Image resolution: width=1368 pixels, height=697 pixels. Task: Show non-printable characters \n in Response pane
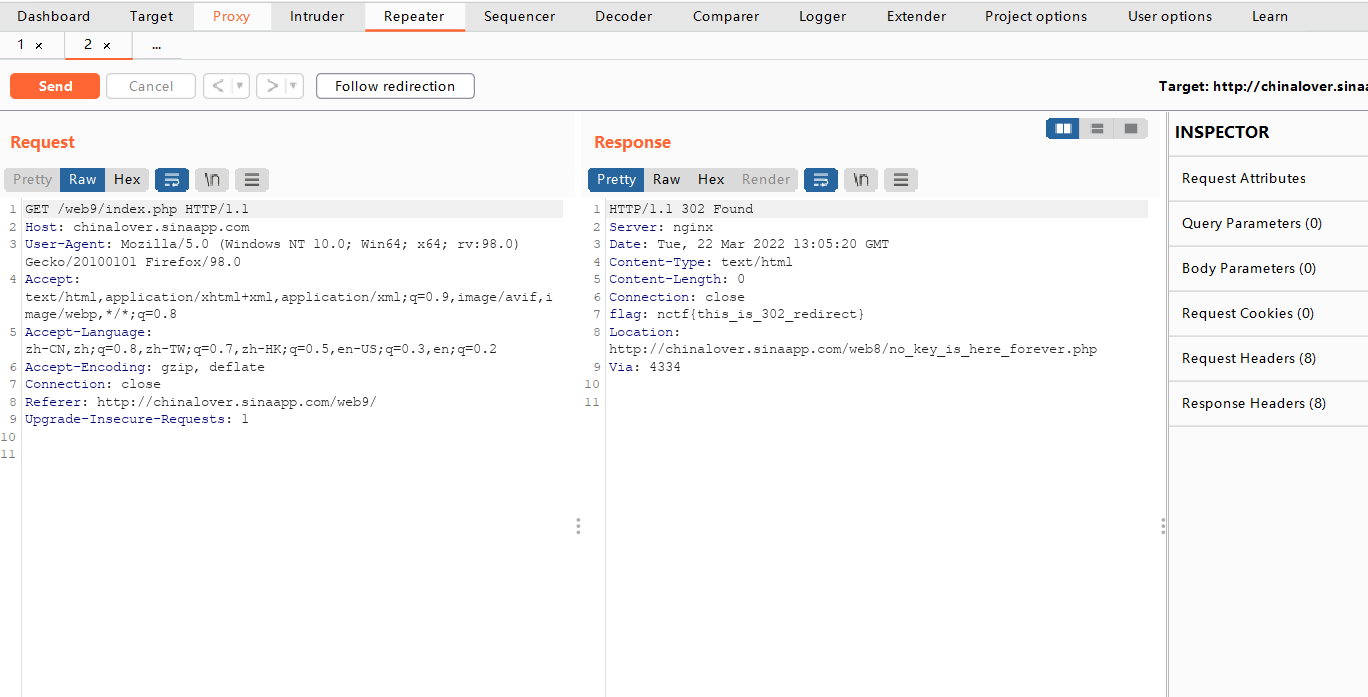pos(861,180)
